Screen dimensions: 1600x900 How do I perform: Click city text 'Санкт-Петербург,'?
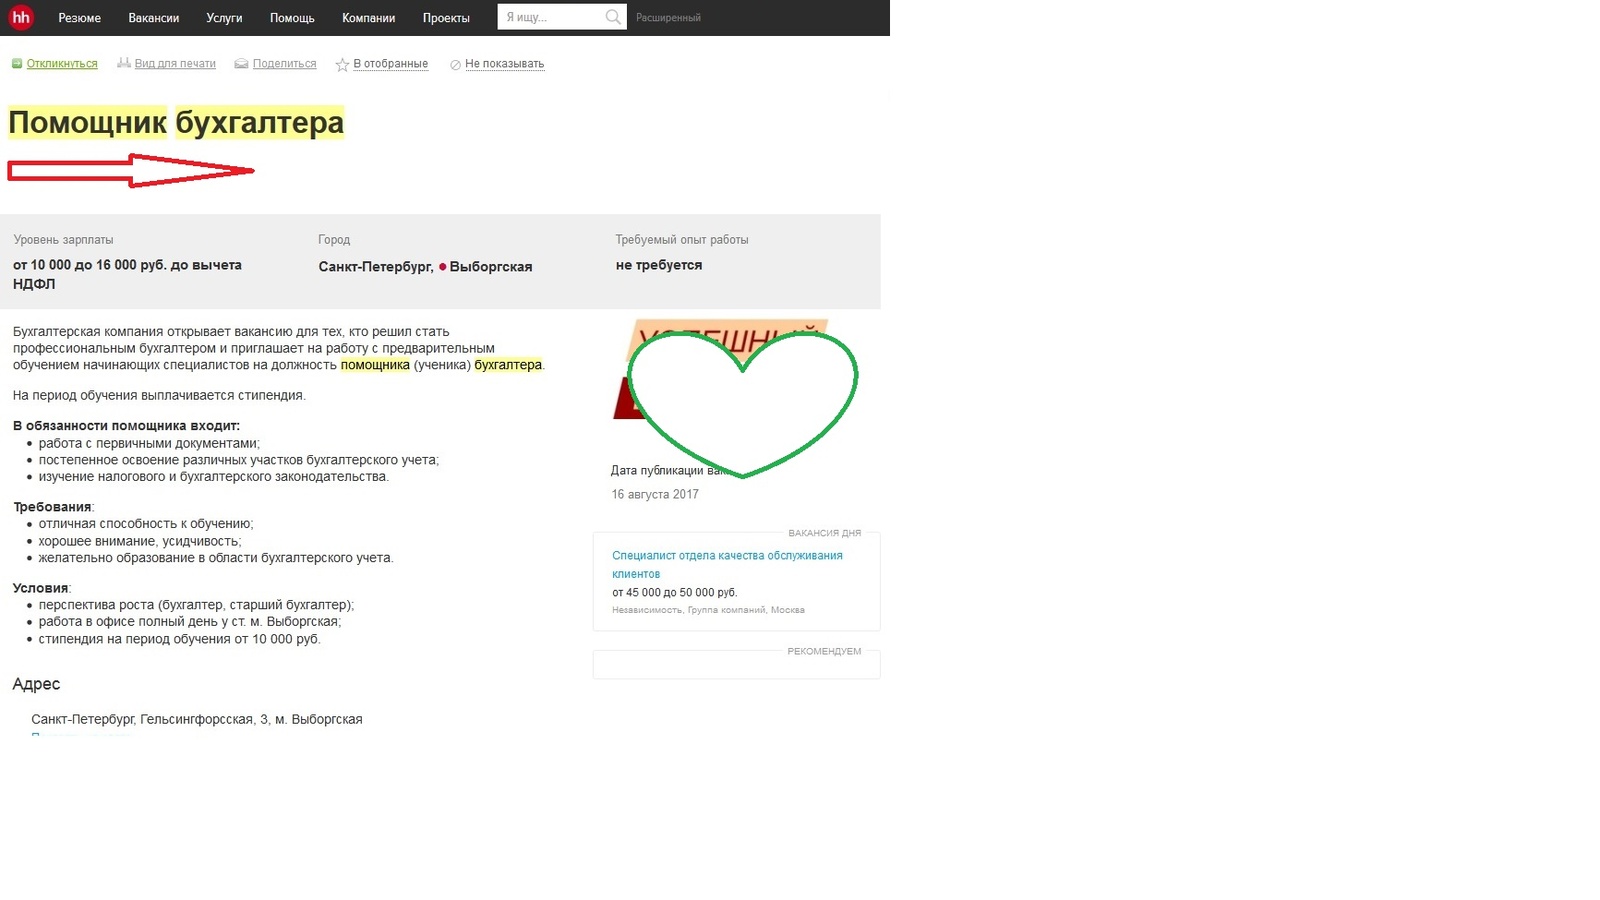point(376,267)
